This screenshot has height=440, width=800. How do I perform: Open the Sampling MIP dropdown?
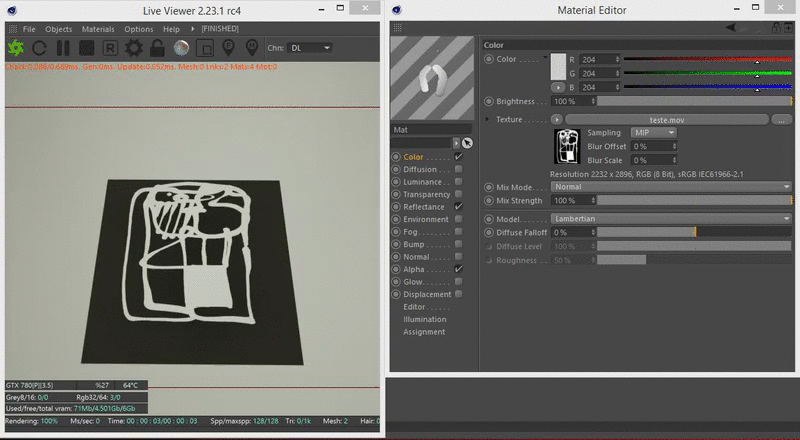(x=654, y=132)
